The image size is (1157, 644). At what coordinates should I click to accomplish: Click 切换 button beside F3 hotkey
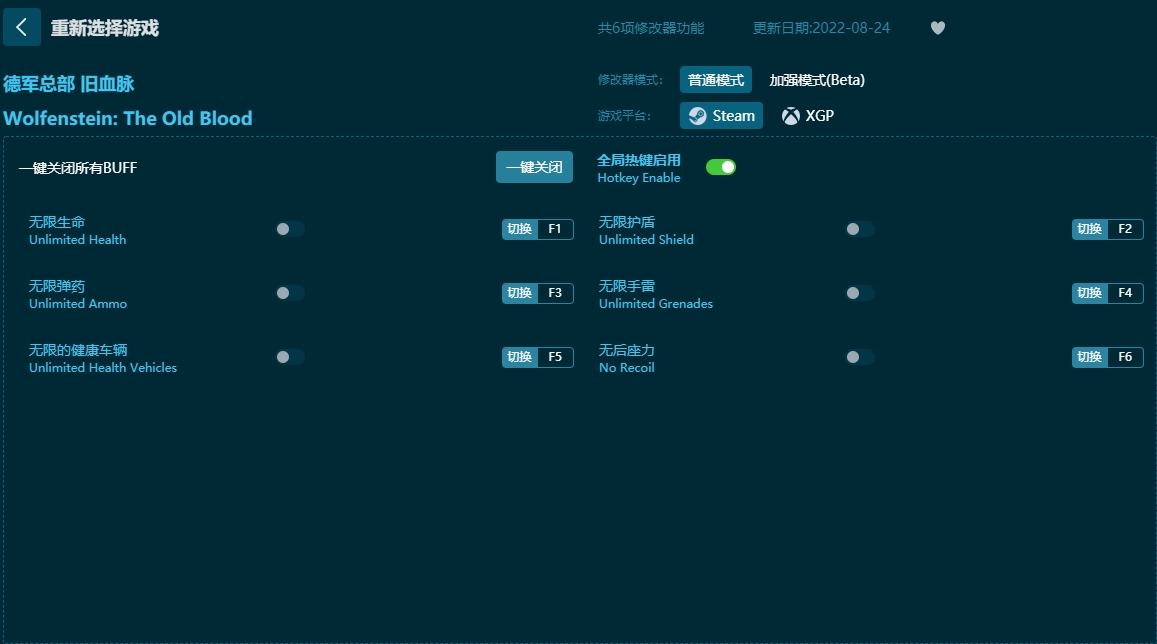click(x=520, y=293)
